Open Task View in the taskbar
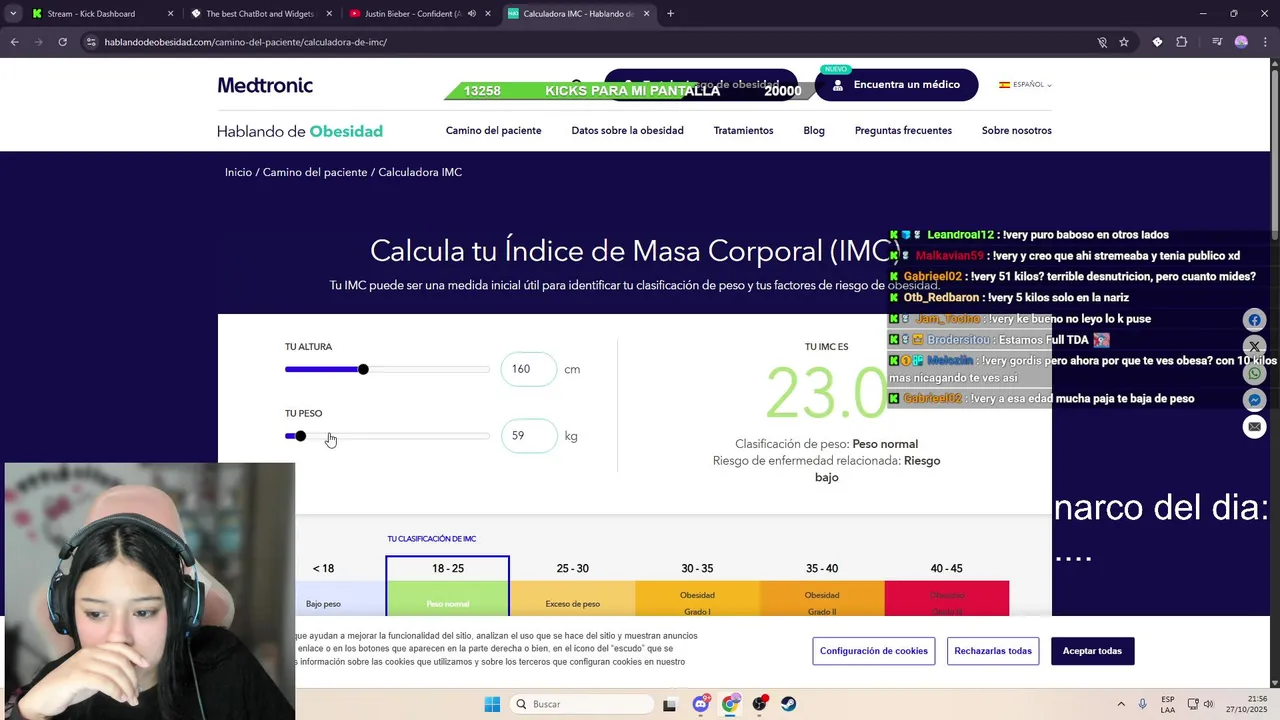Screen dimensions: 1280x720 [x=669, y=704]
